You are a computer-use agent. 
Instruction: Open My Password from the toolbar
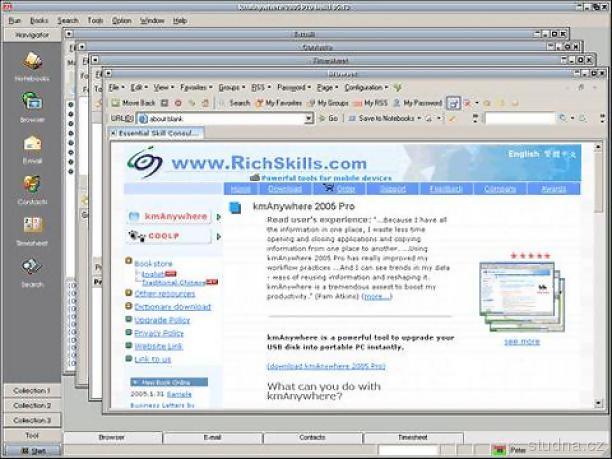point(418,103)
